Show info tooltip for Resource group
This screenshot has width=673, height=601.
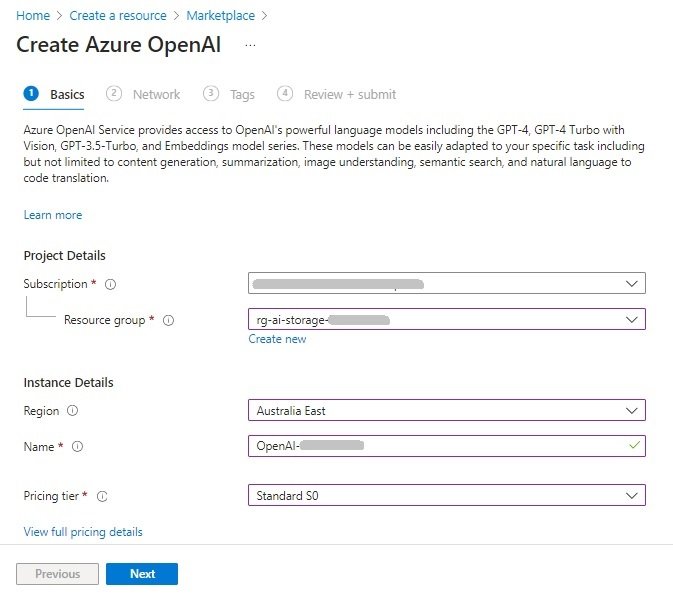(x=168, y=320)
